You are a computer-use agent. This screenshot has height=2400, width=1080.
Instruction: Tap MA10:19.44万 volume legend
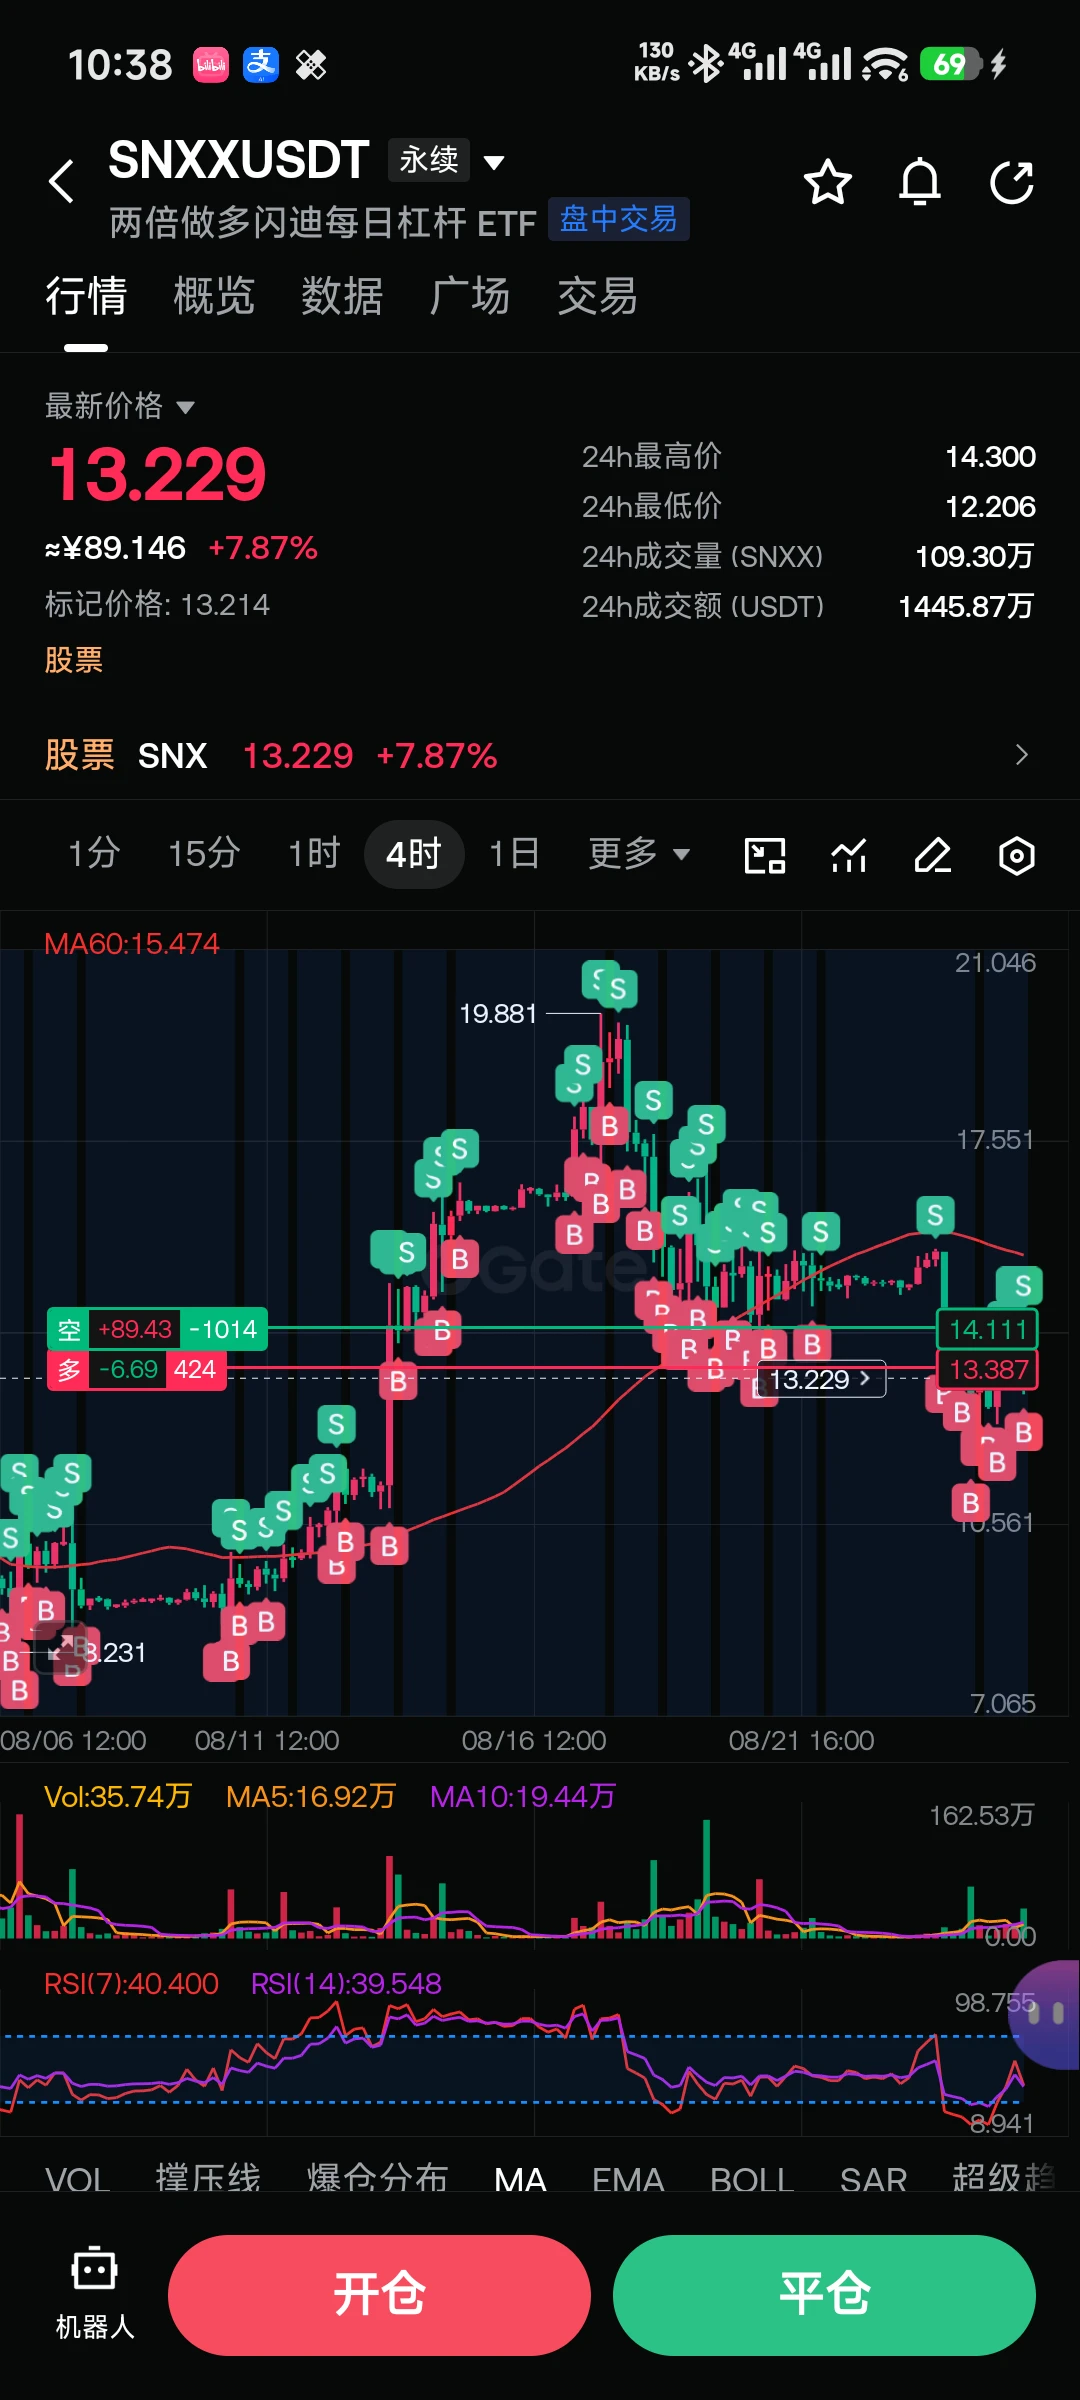pyautogui.click(x=523, y=1796)
